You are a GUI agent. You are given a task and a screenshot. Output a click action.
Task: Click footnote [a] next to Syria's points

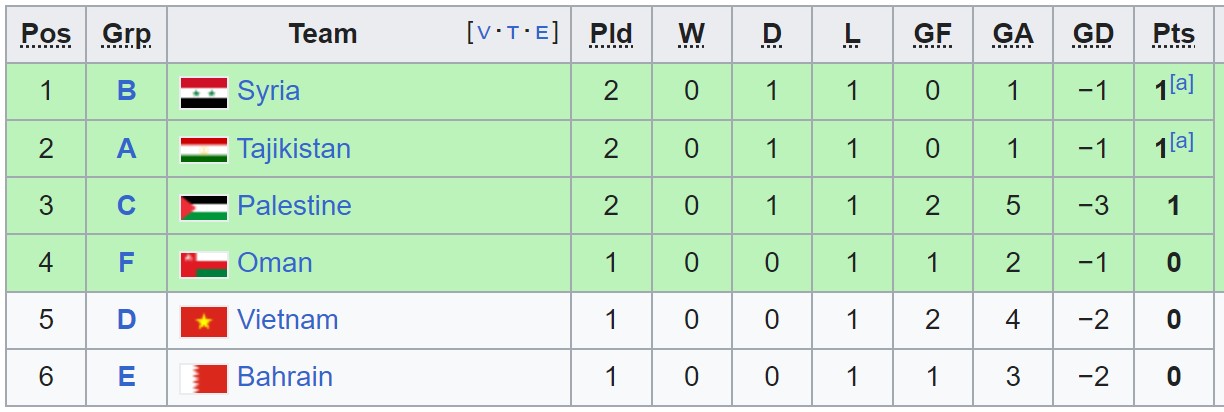1182,84
